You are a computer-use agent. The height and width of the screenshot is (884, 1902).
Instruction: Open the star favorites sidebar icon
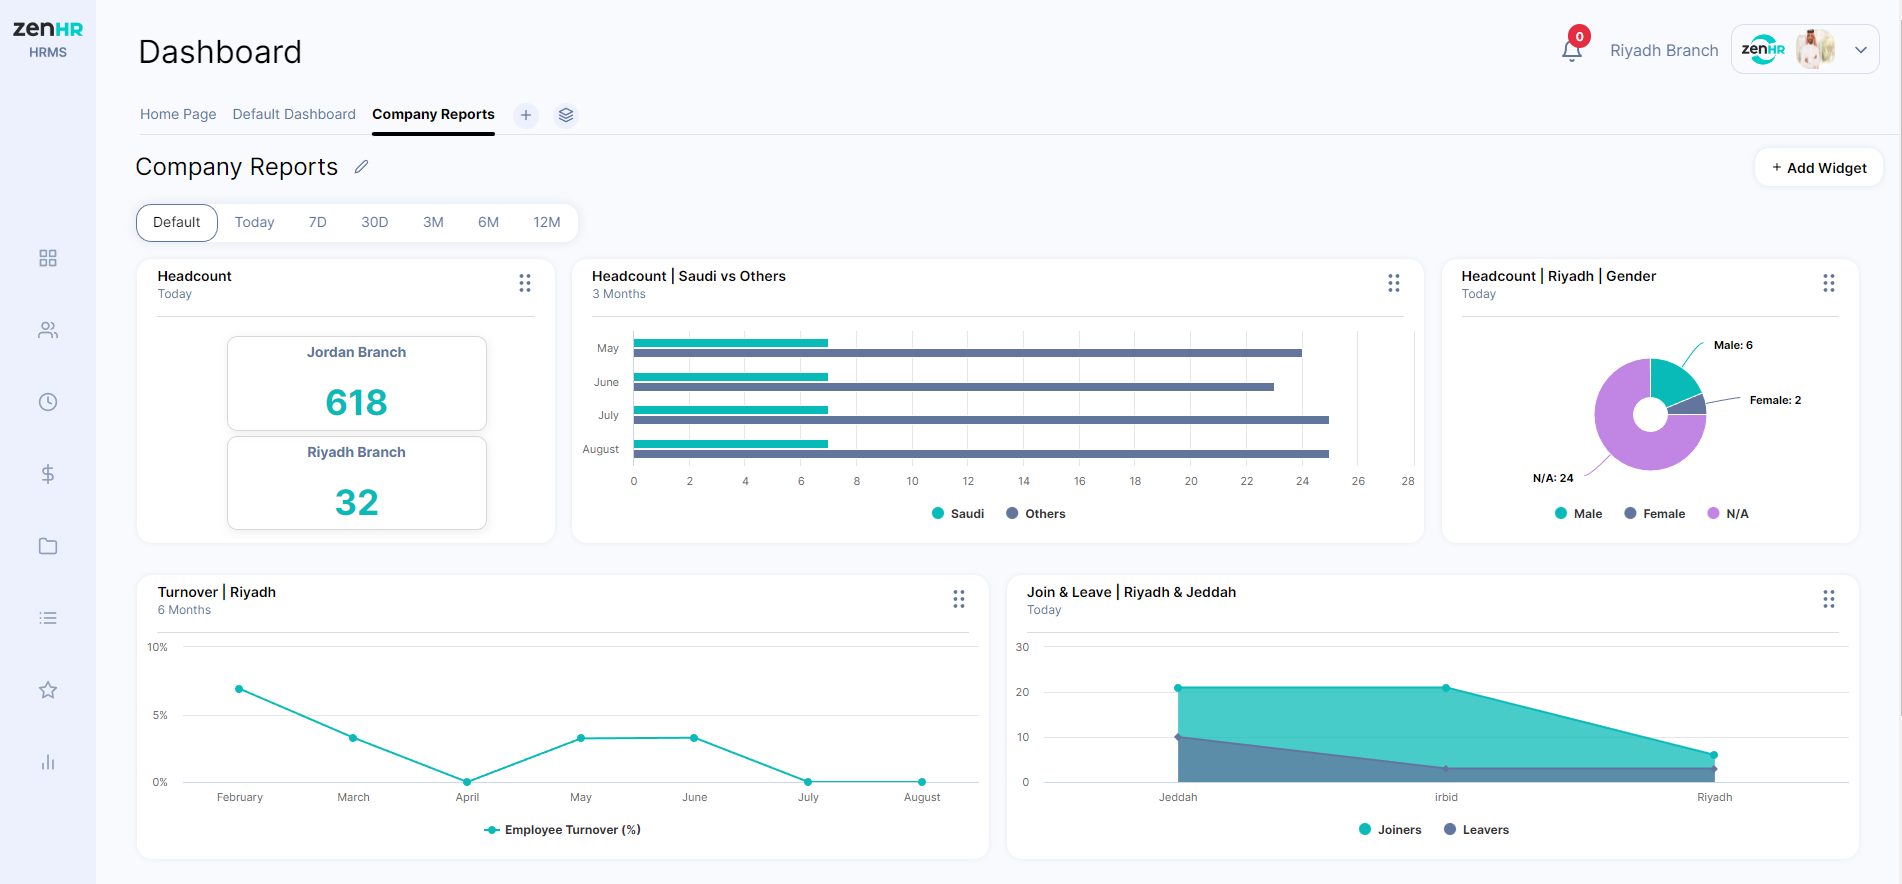click(48, 690)
